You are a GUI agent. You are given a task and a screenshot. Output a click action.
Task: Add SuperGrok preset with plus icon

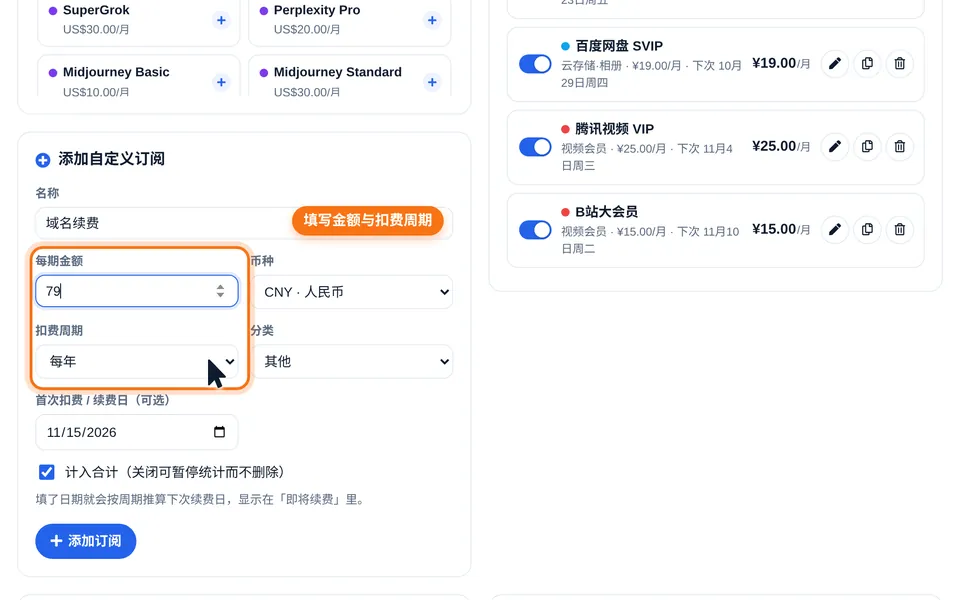click(221, 20)
